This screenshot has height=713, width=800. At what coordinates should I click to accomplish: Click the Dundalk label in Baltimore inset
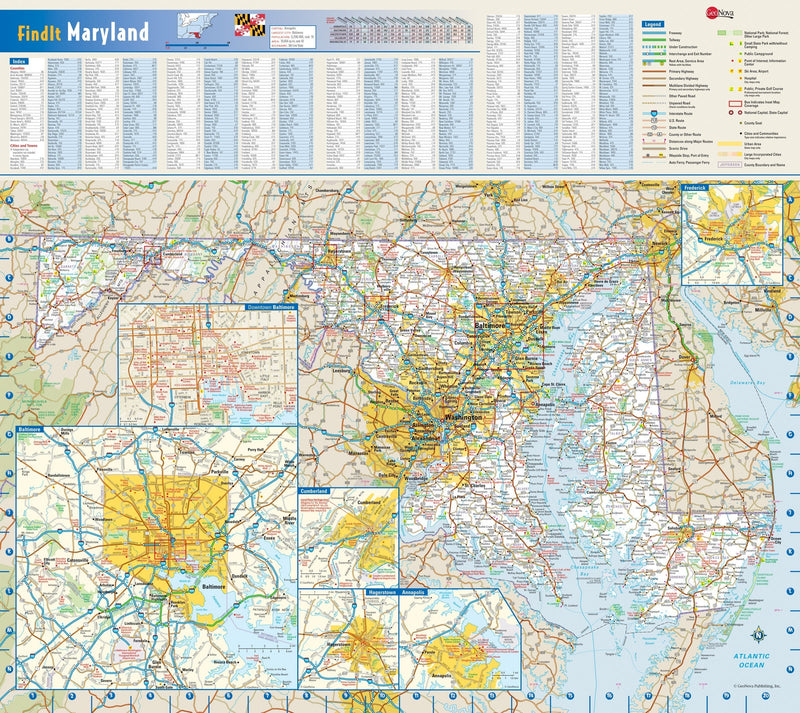(x=239, y=576)
